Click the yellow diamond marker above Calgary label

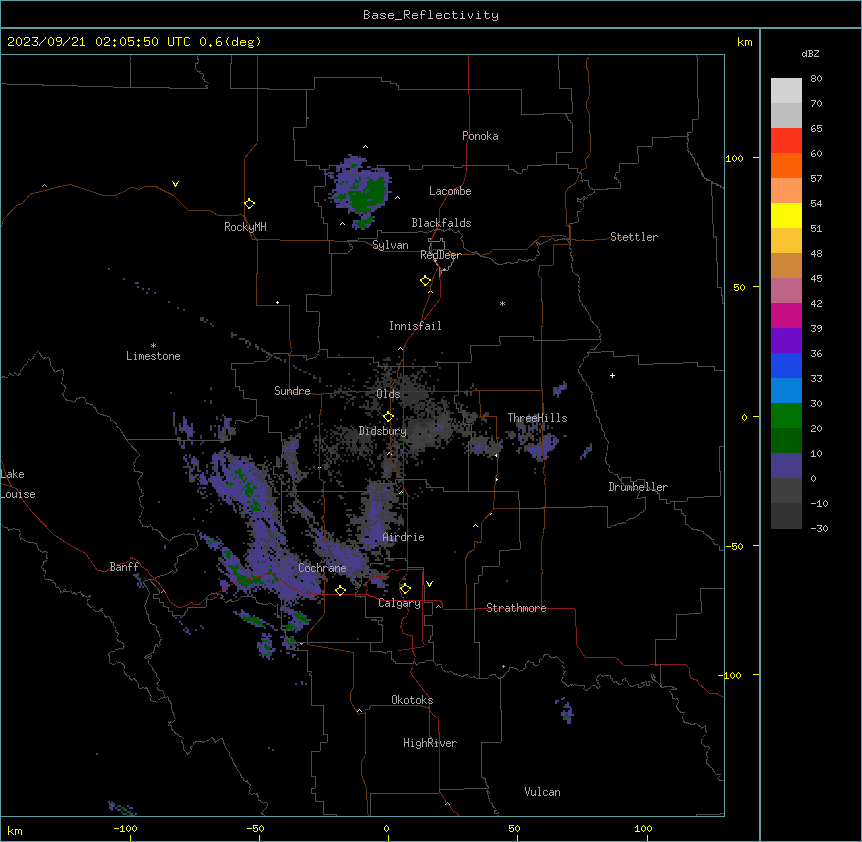point(405,589)
